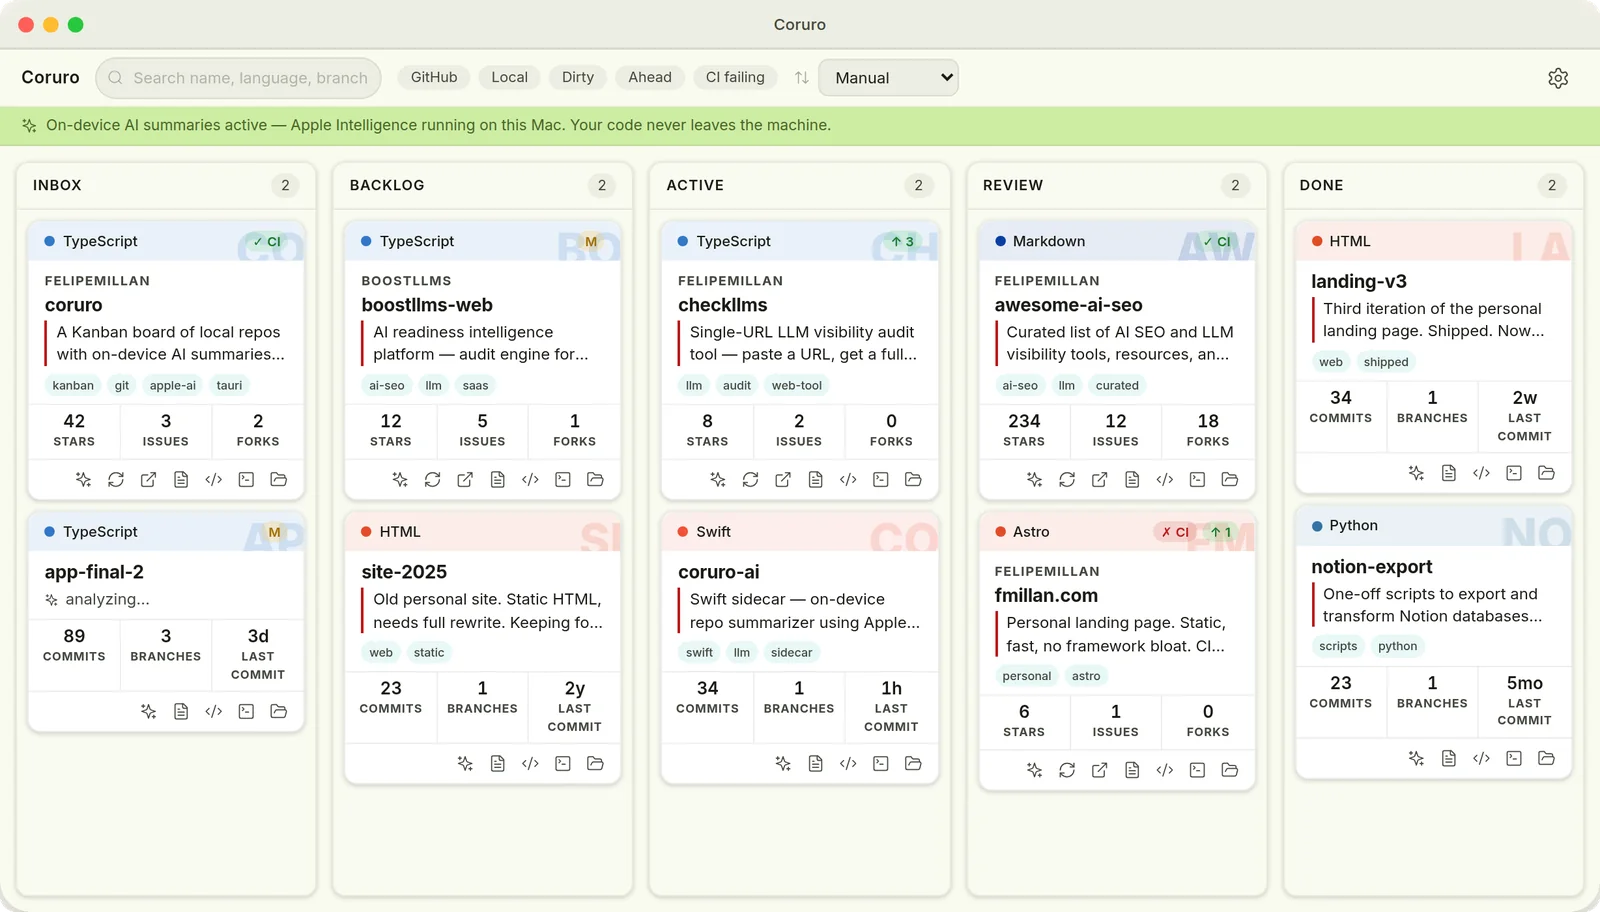Open awesome-ai-seo folder
Image resolution: width=1600 pixels, height=912 pixels.
(x=1230, y=480)
